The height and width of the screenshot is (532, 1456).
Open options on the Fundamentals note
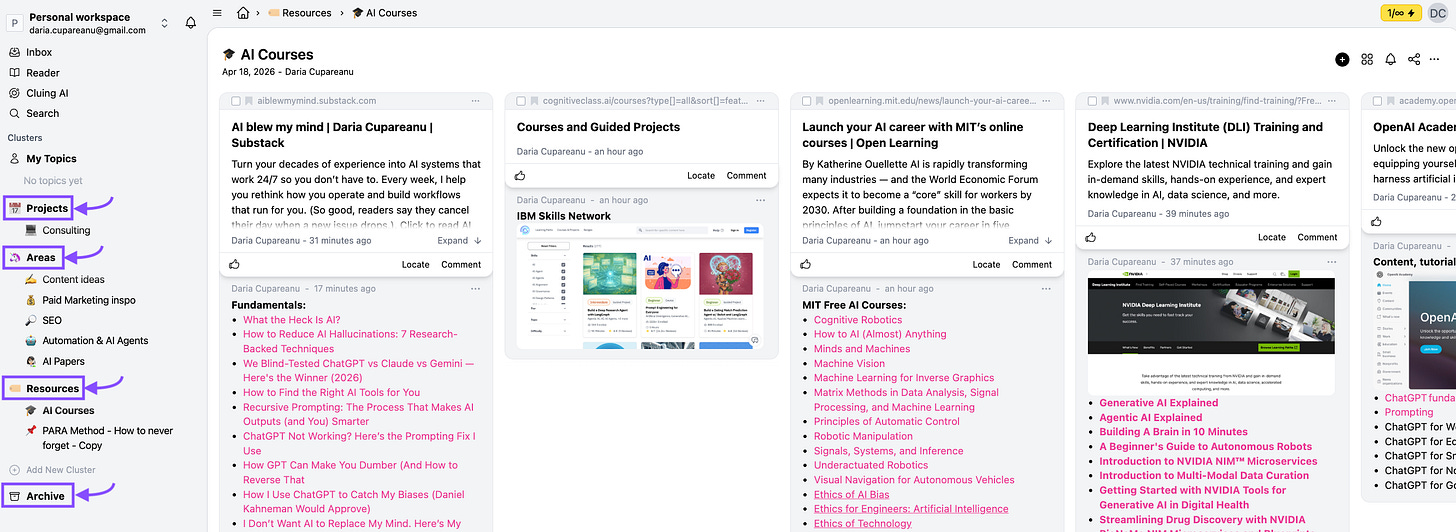pyautogui.click(x=476, y=288)
